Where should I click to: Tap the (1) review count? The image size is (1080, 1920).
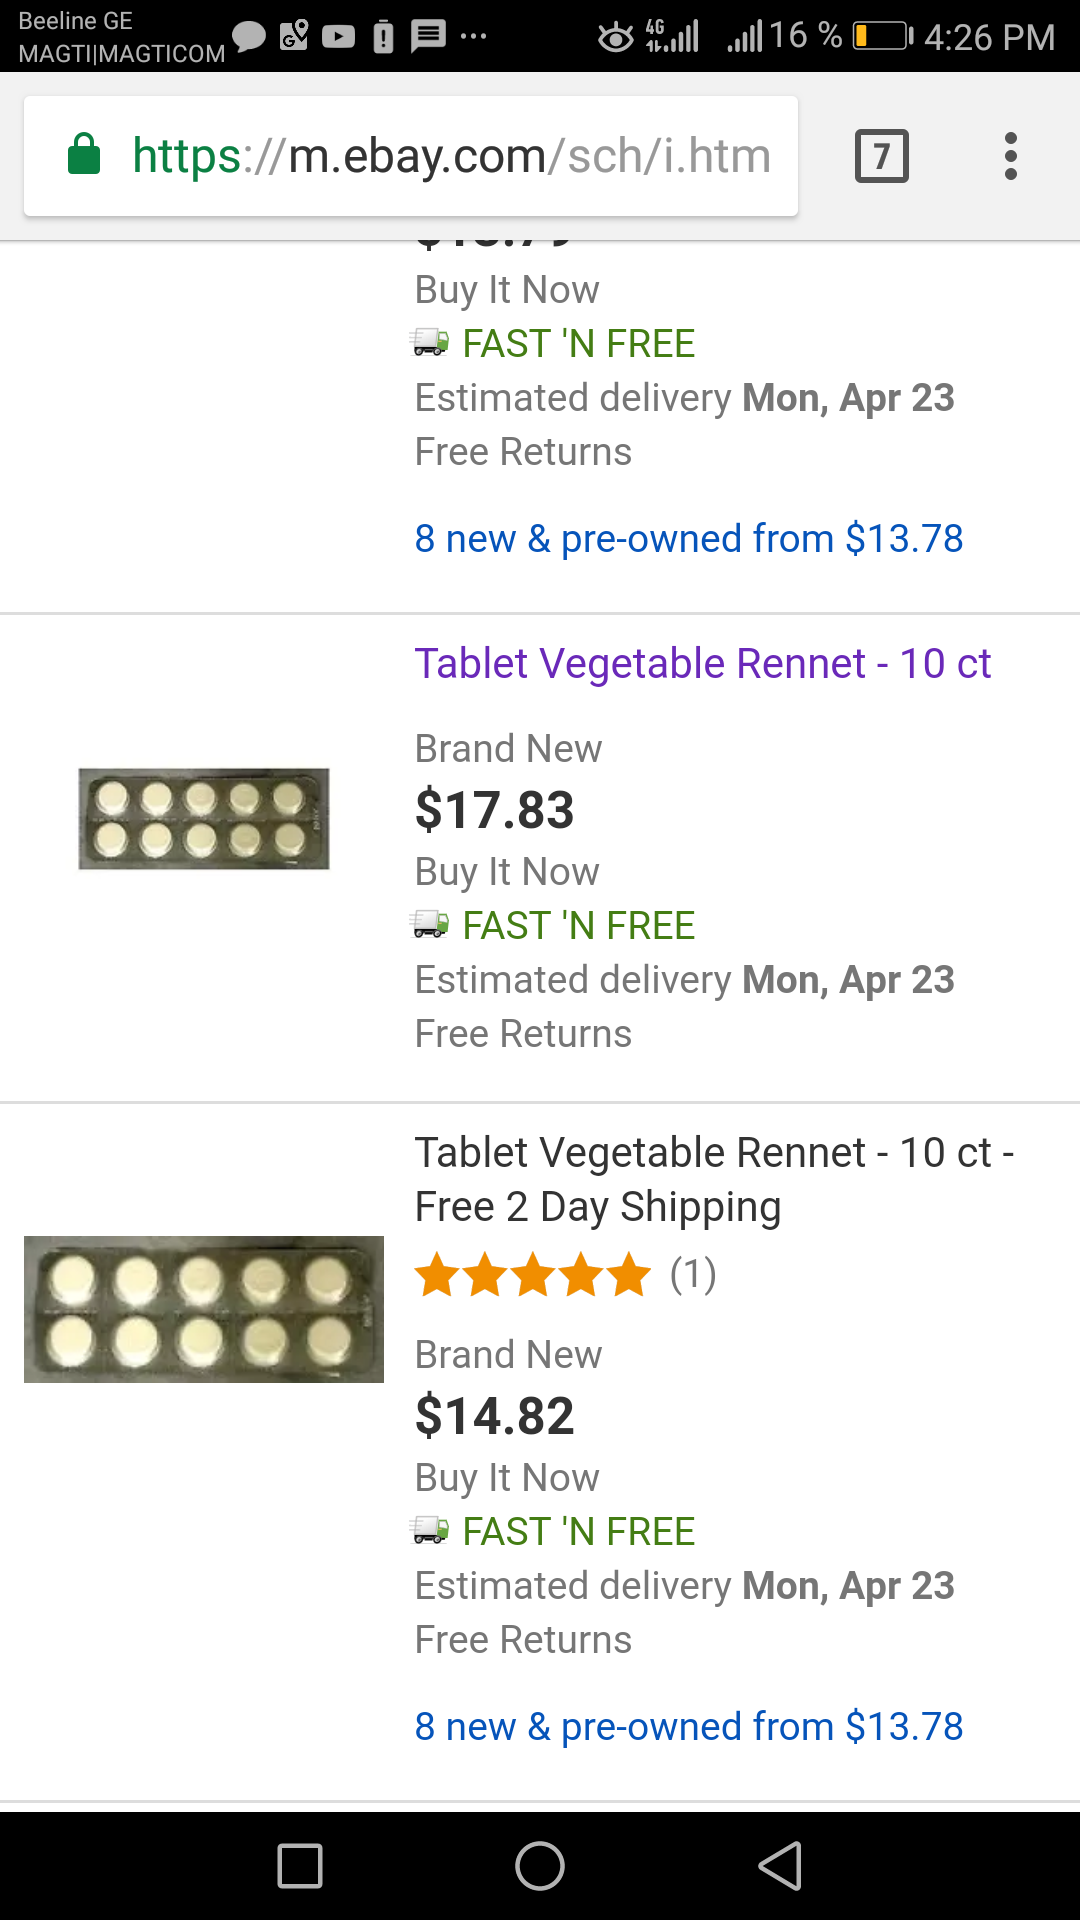[x=693, y=1275]
